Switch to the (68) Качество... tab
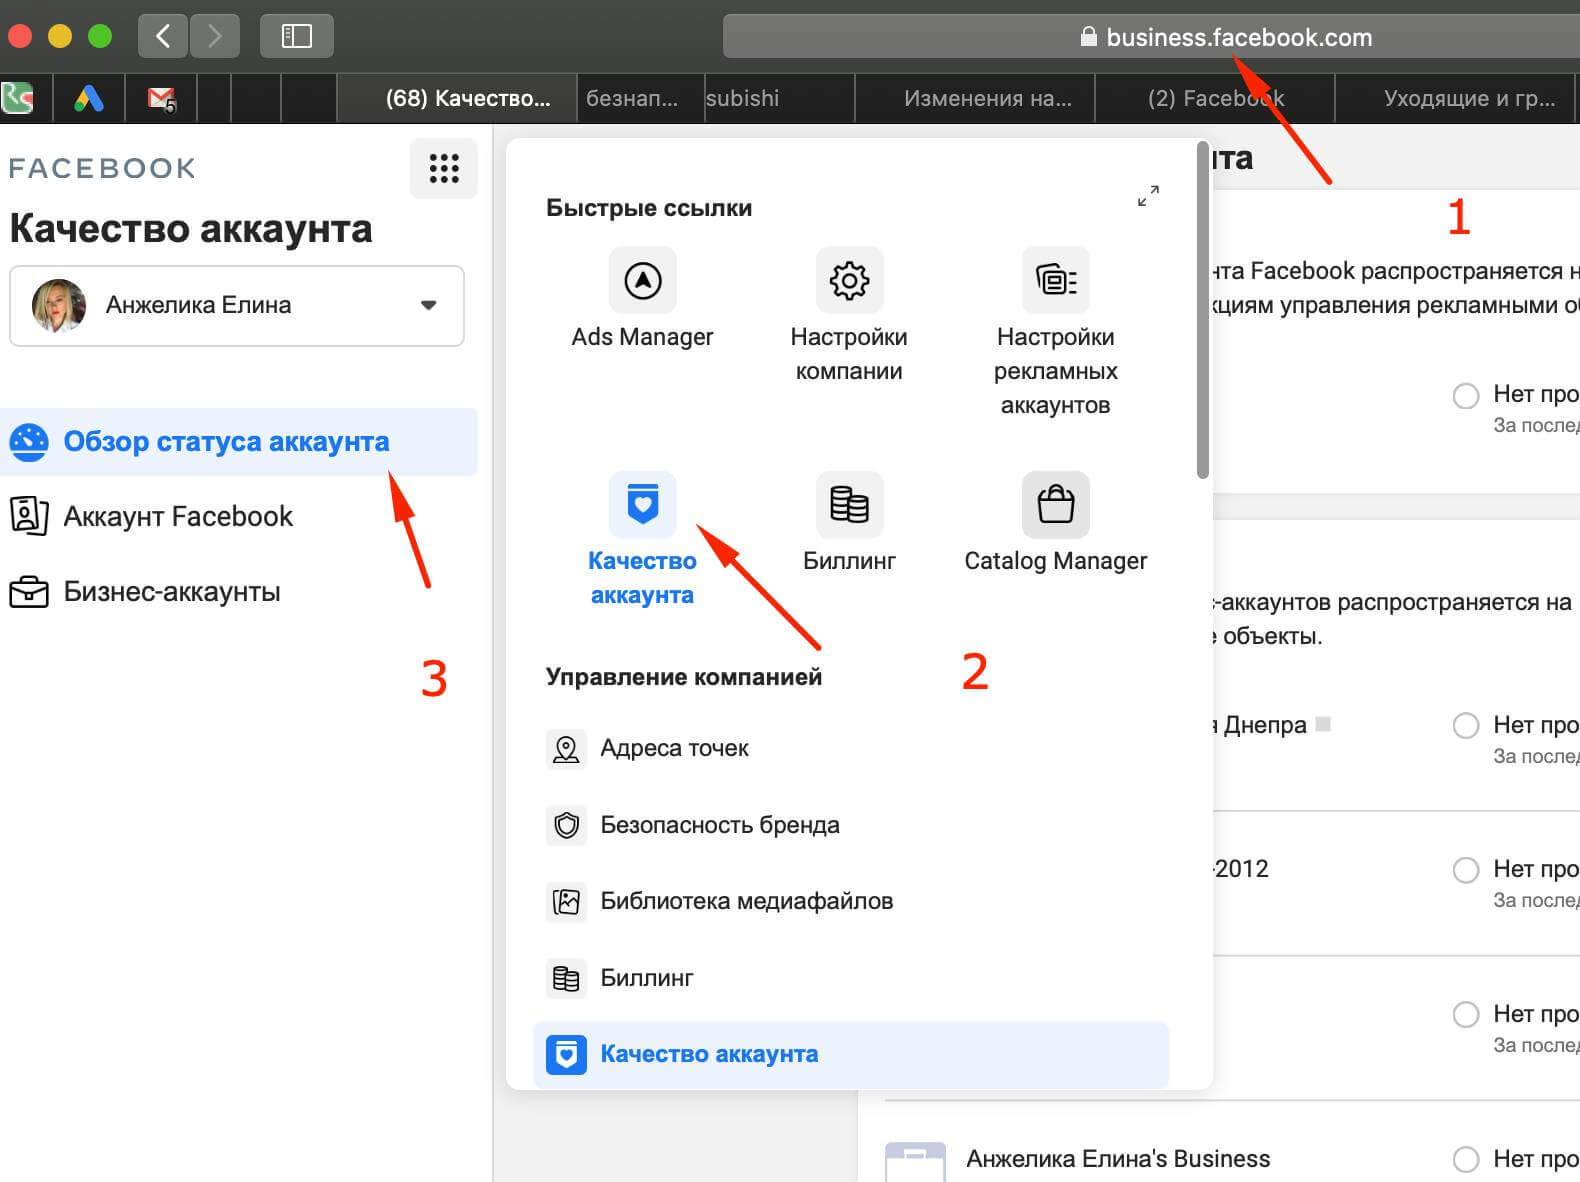 coord(457,98)
